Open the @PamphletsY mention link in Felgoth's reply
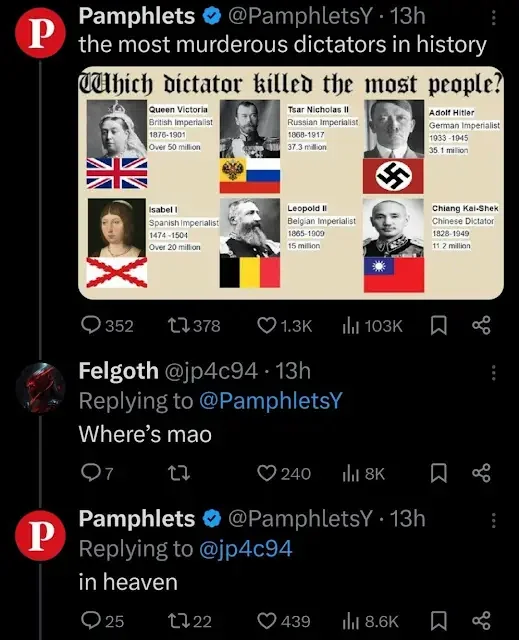Image resolution: width=519 pixels, height=640 pixels. [x=271, y=401]
